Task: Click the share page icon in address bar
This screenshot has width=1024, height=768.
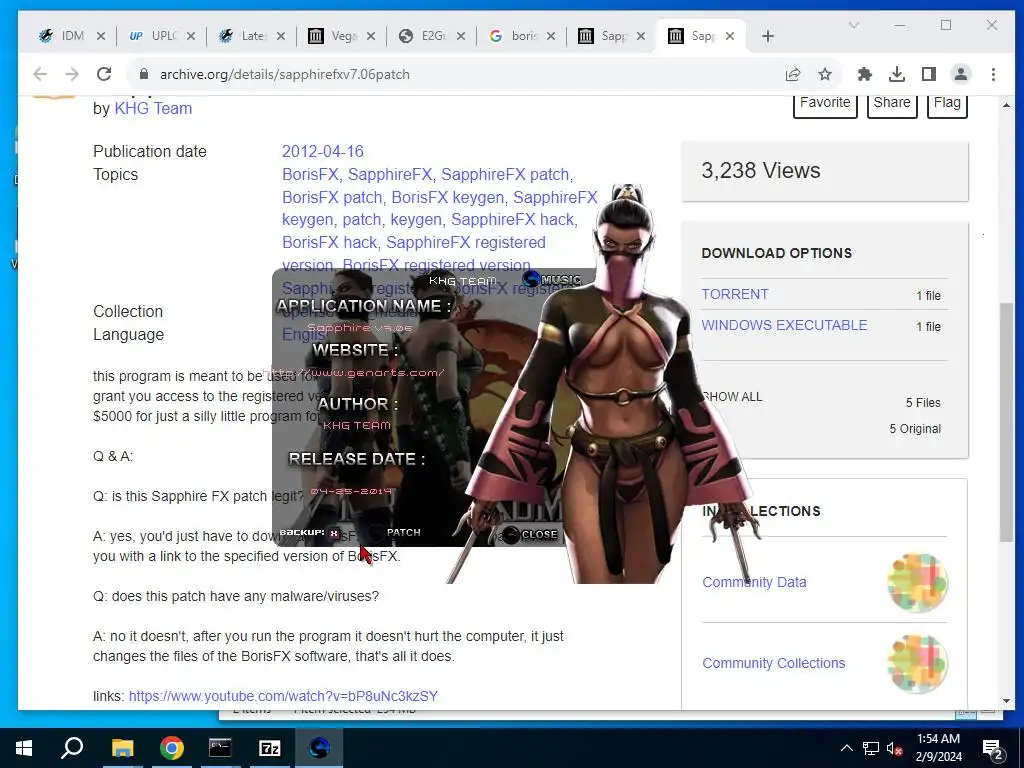Action: coord(793,74)
